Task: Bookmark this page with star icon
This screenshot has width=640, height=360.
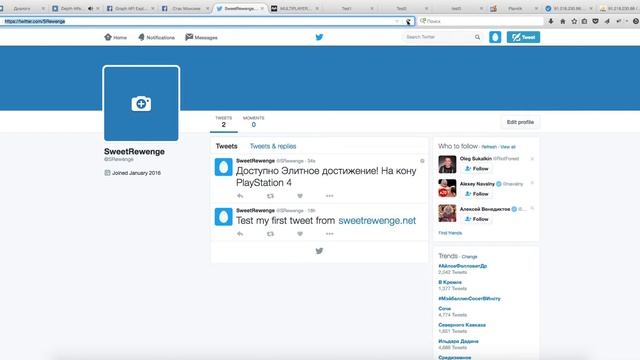Action: pos(574,21)
